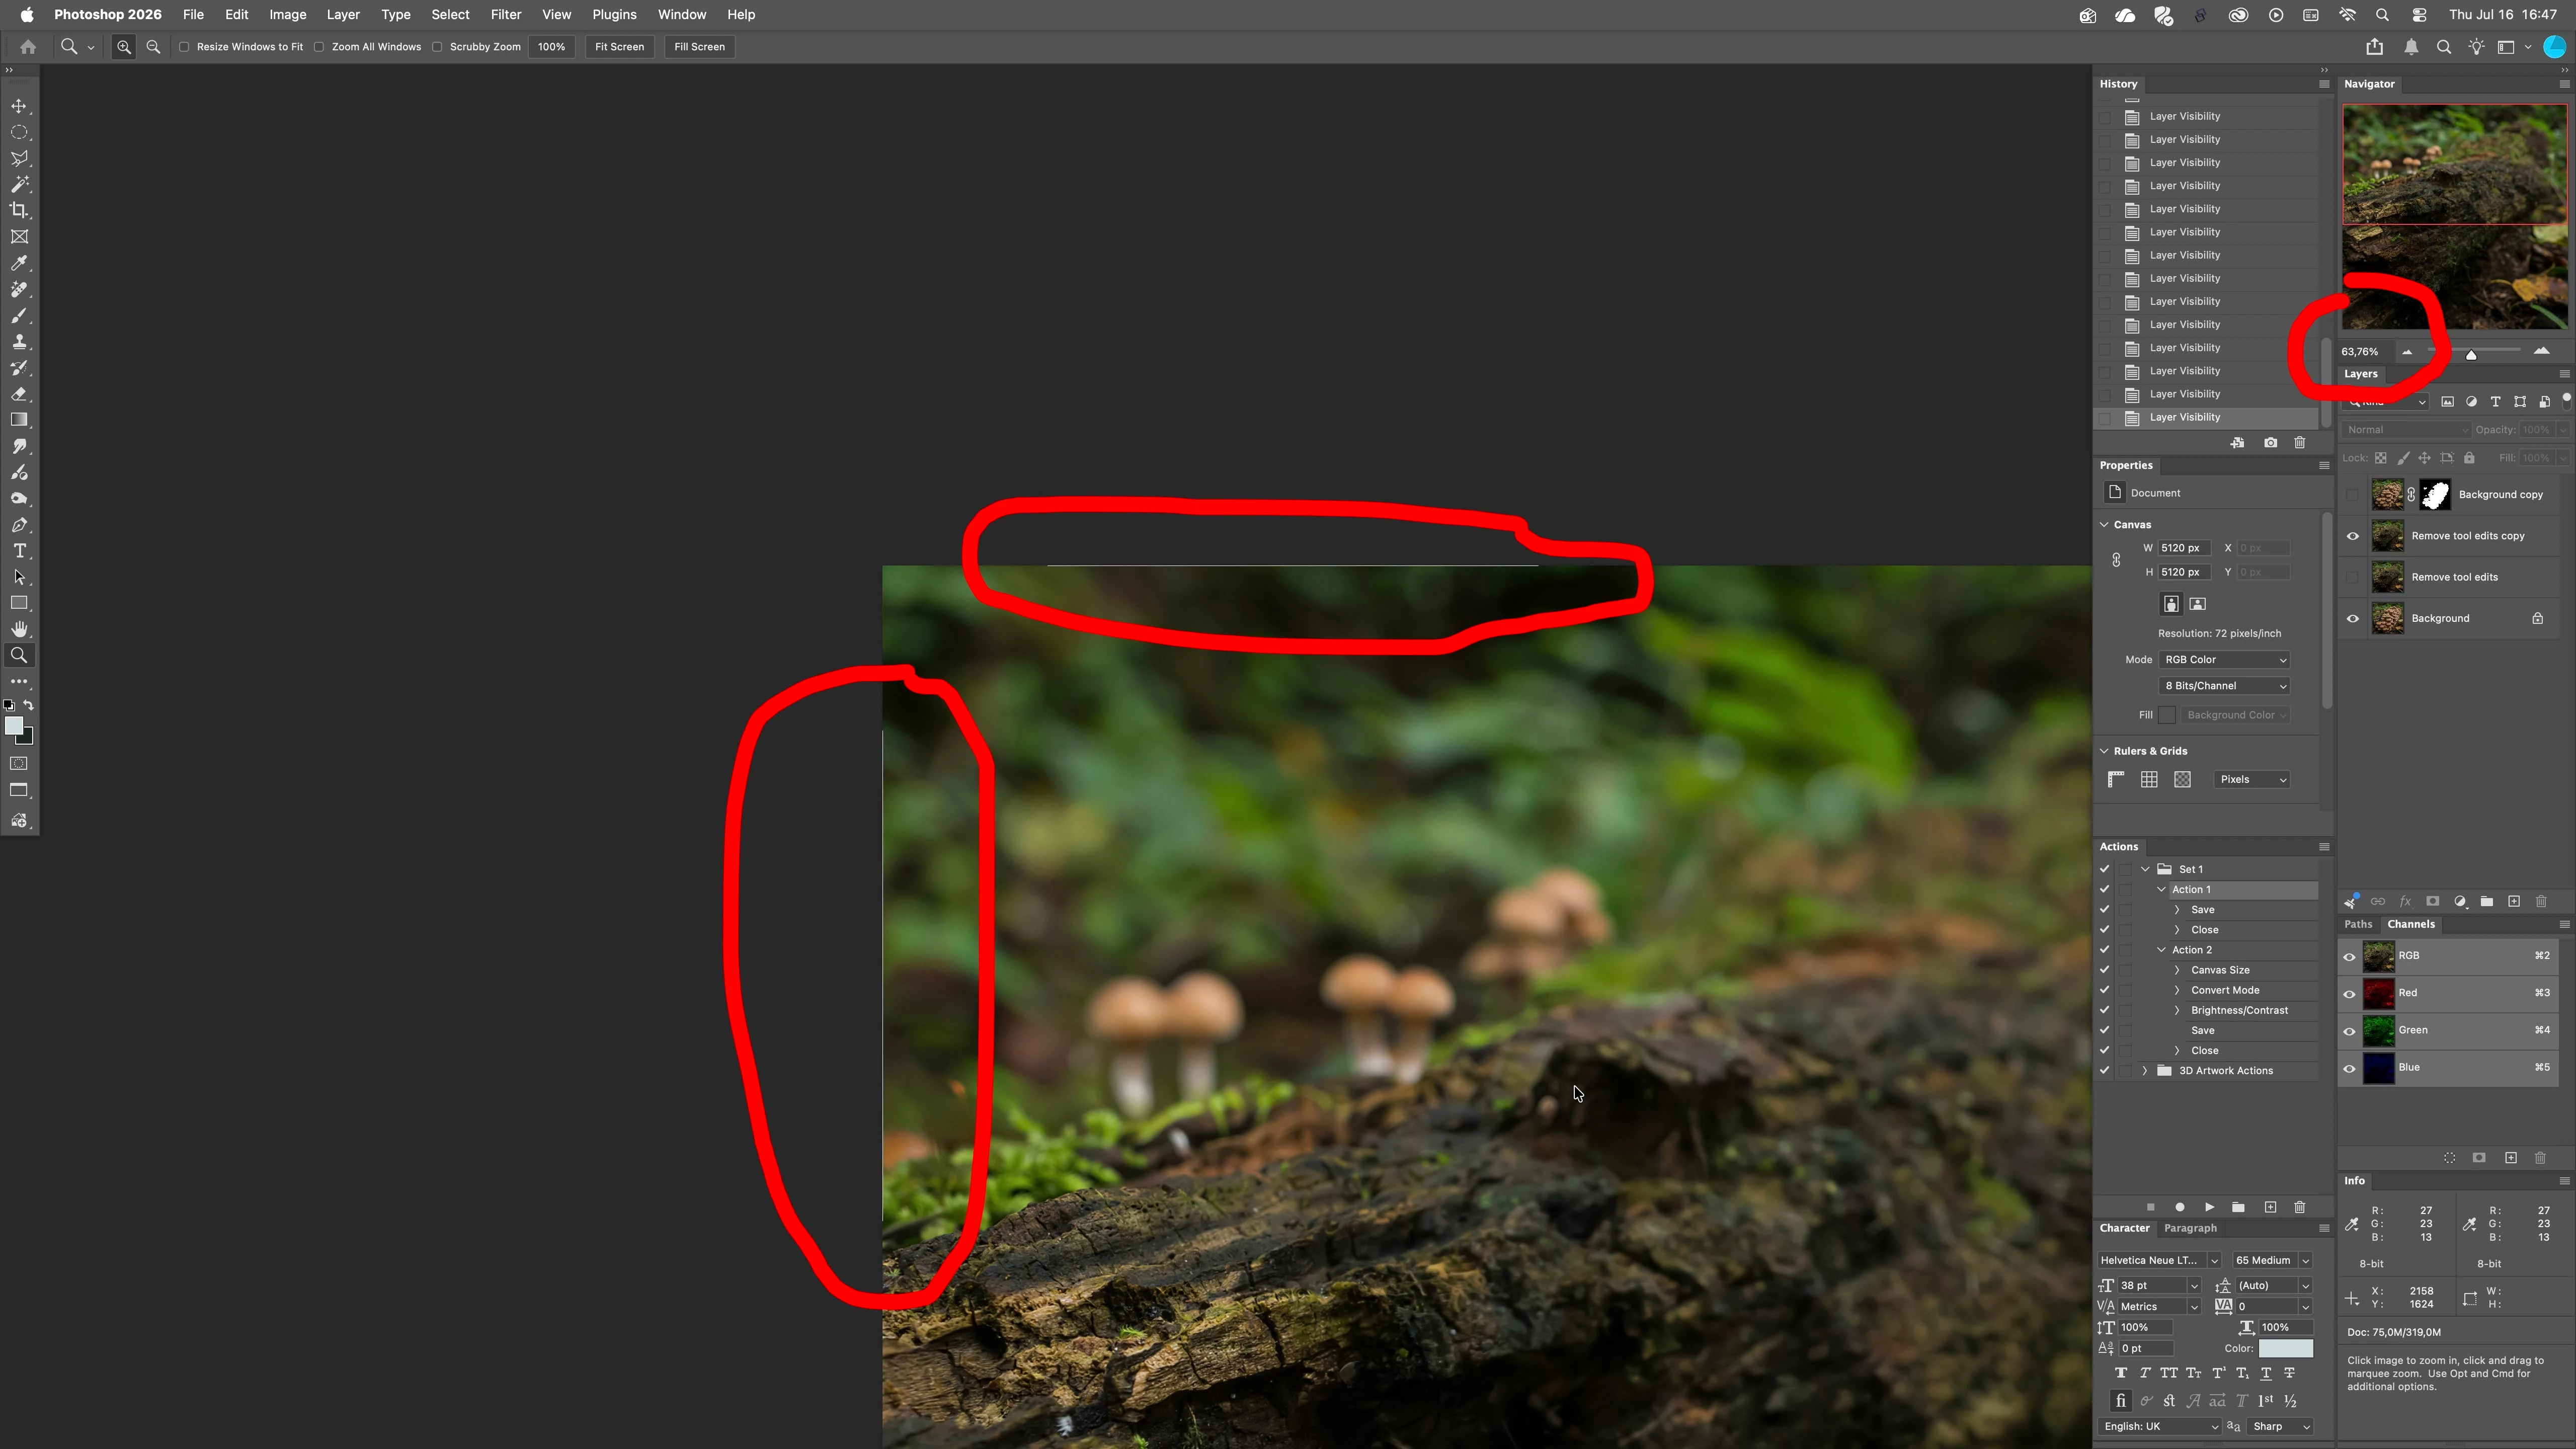Click the text Color swatch

pyautogui.click(x=2285, y=1349)
